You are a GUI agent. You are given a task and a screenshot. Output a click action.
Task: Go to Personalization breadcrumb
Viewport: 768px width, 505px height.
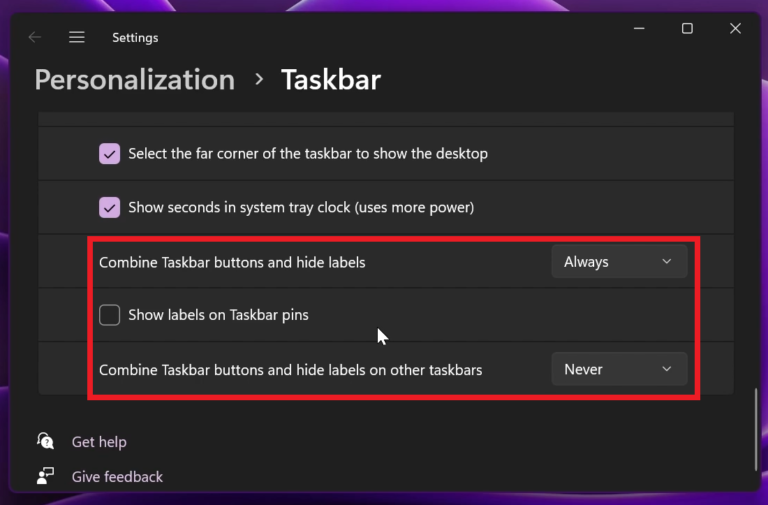point(135,80)
